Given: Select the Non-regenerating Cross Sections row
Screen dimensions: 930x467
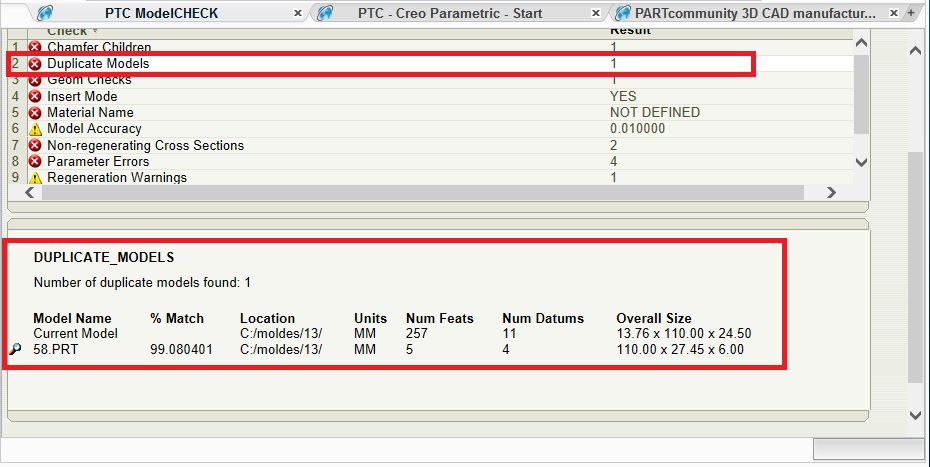Looking at the screenshot, I should pyautogui.click(x=431, y=145).
